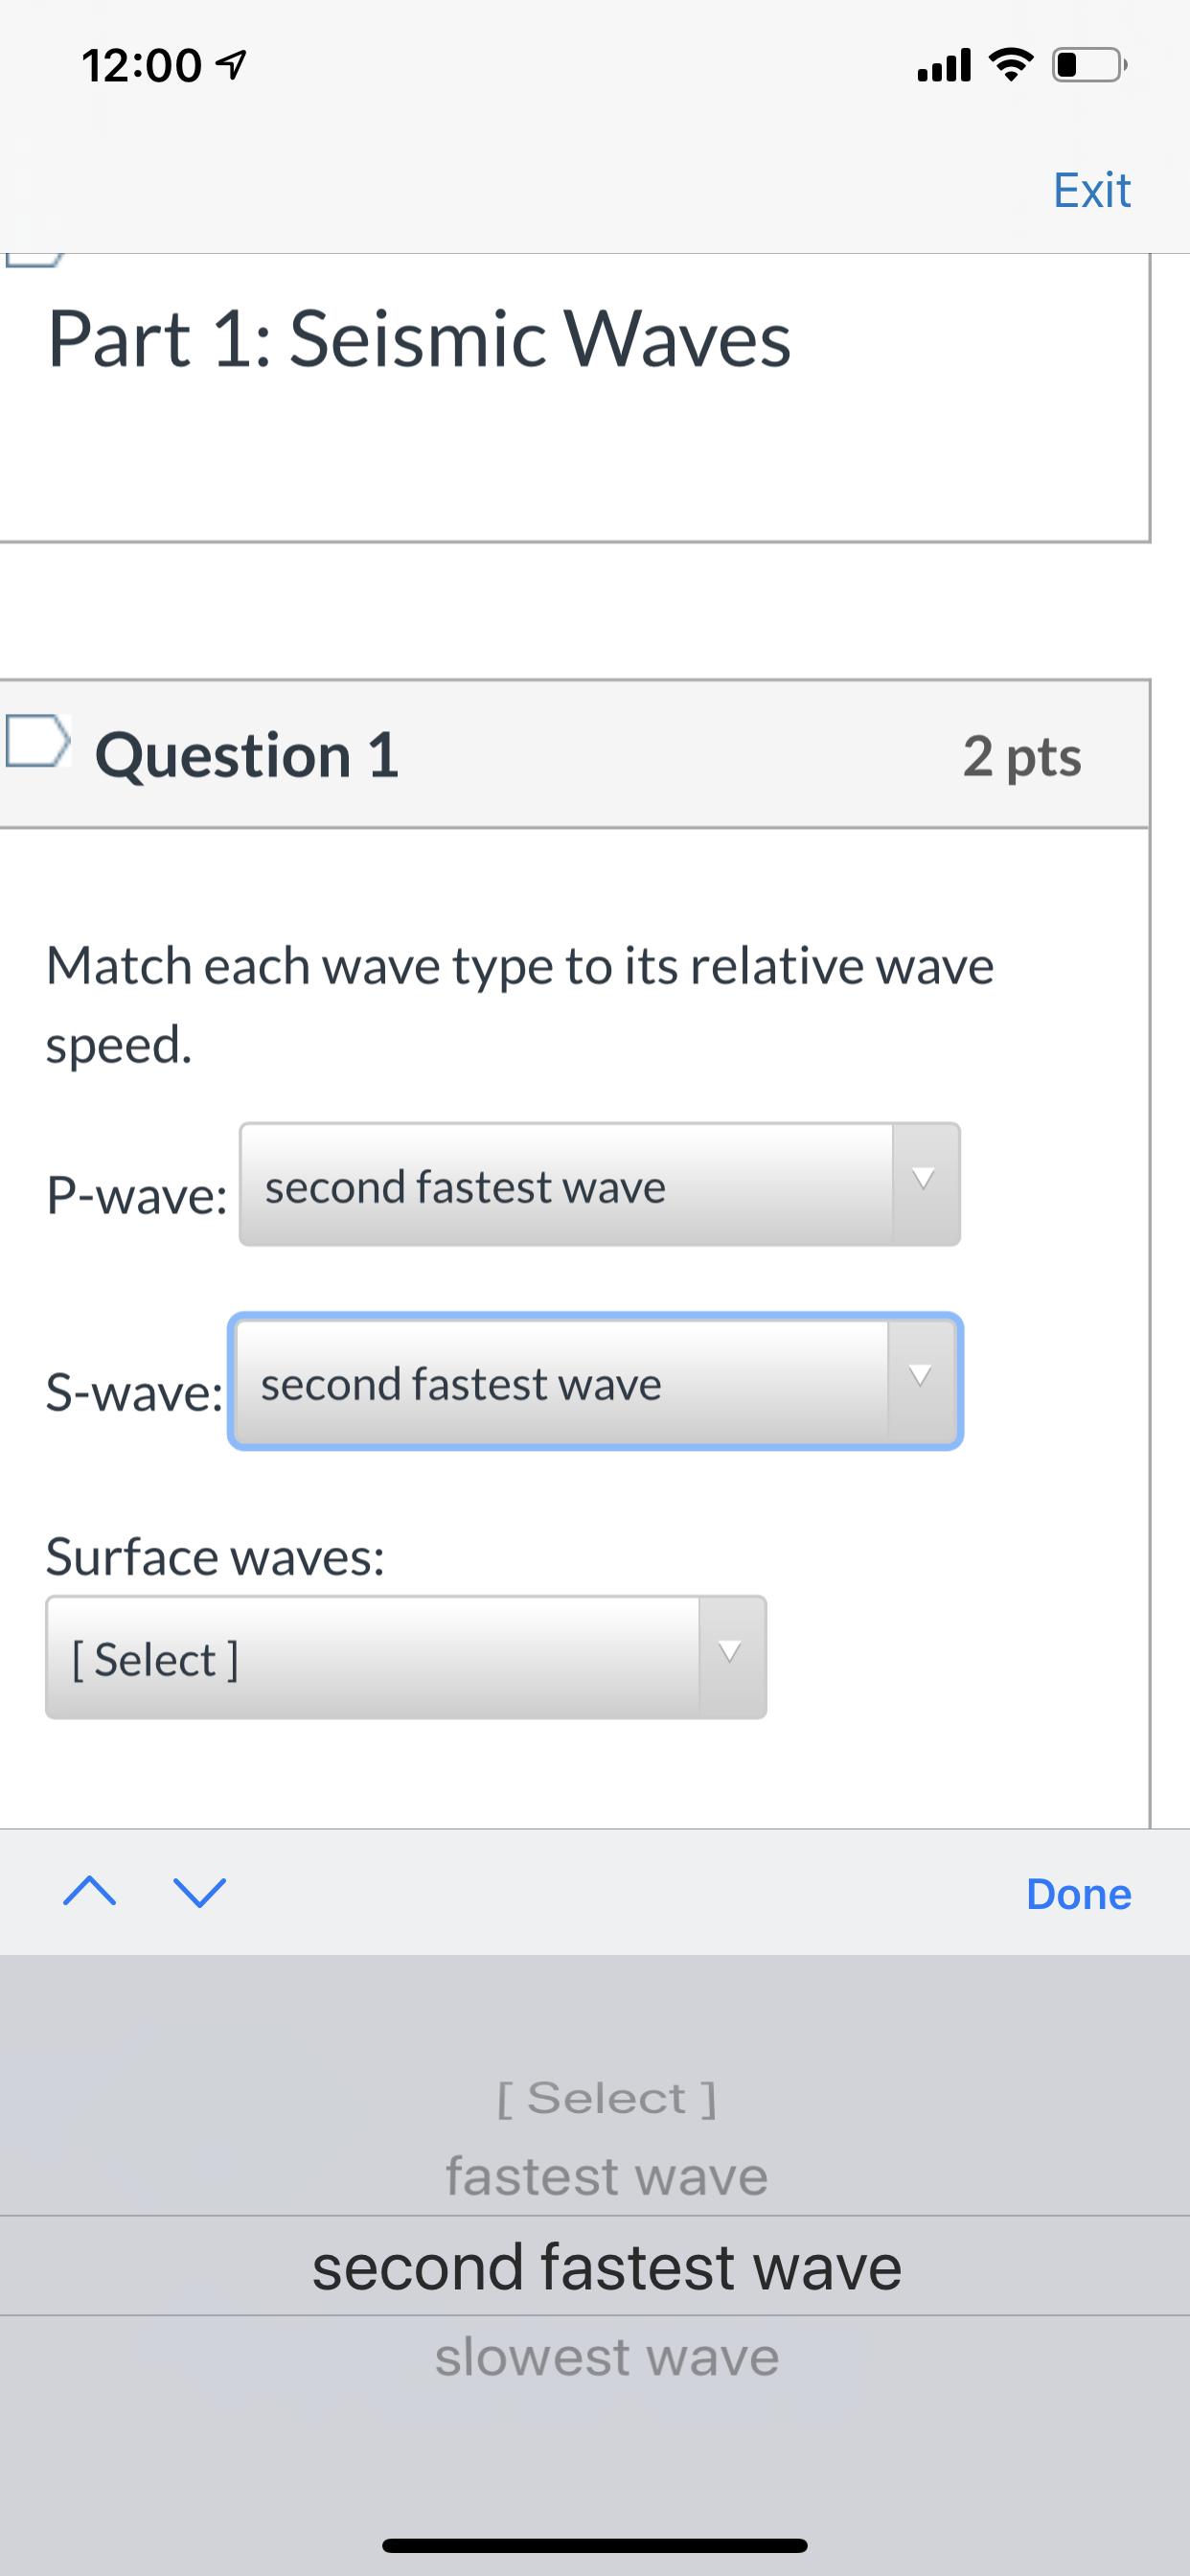This screenshot has width=1190, height=2576.
Task: Flag Question 1 with the bookmark icon
Action: (38, 741)
